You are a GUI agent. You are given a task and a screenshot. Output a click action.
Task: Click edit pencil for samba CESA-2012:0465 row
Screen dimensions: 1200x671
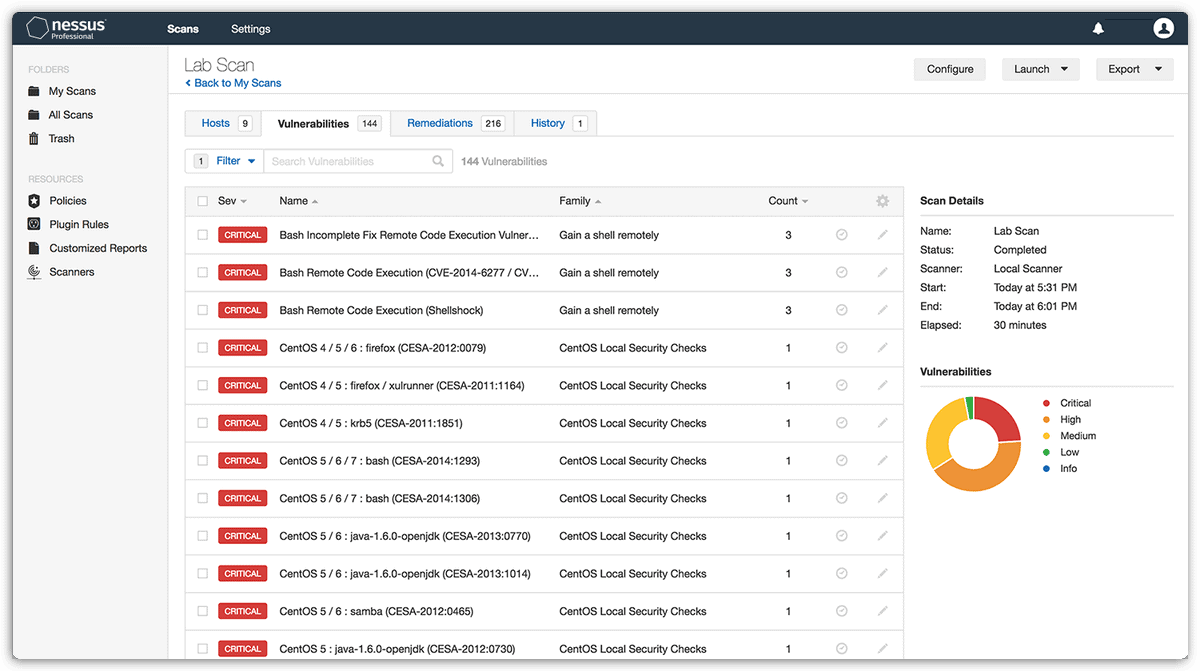click(x=882, y=611)
